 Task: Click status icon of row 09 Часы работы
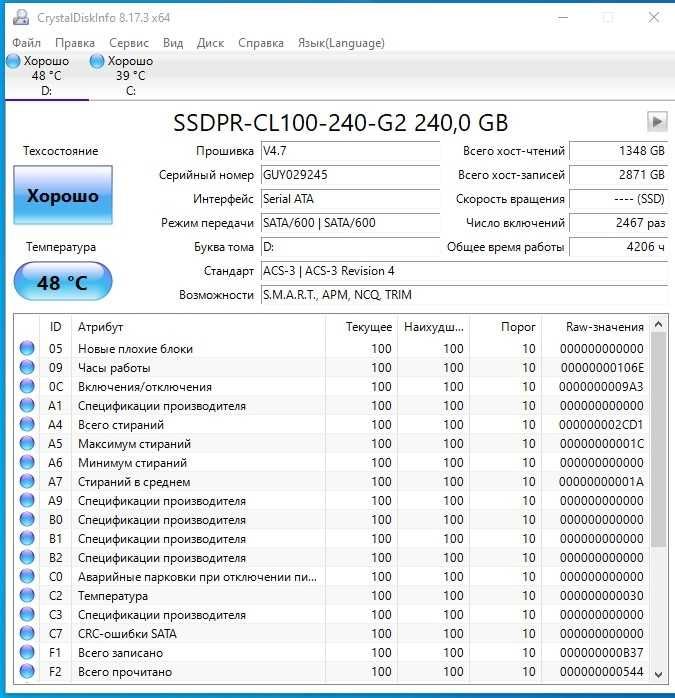(27, 367)
